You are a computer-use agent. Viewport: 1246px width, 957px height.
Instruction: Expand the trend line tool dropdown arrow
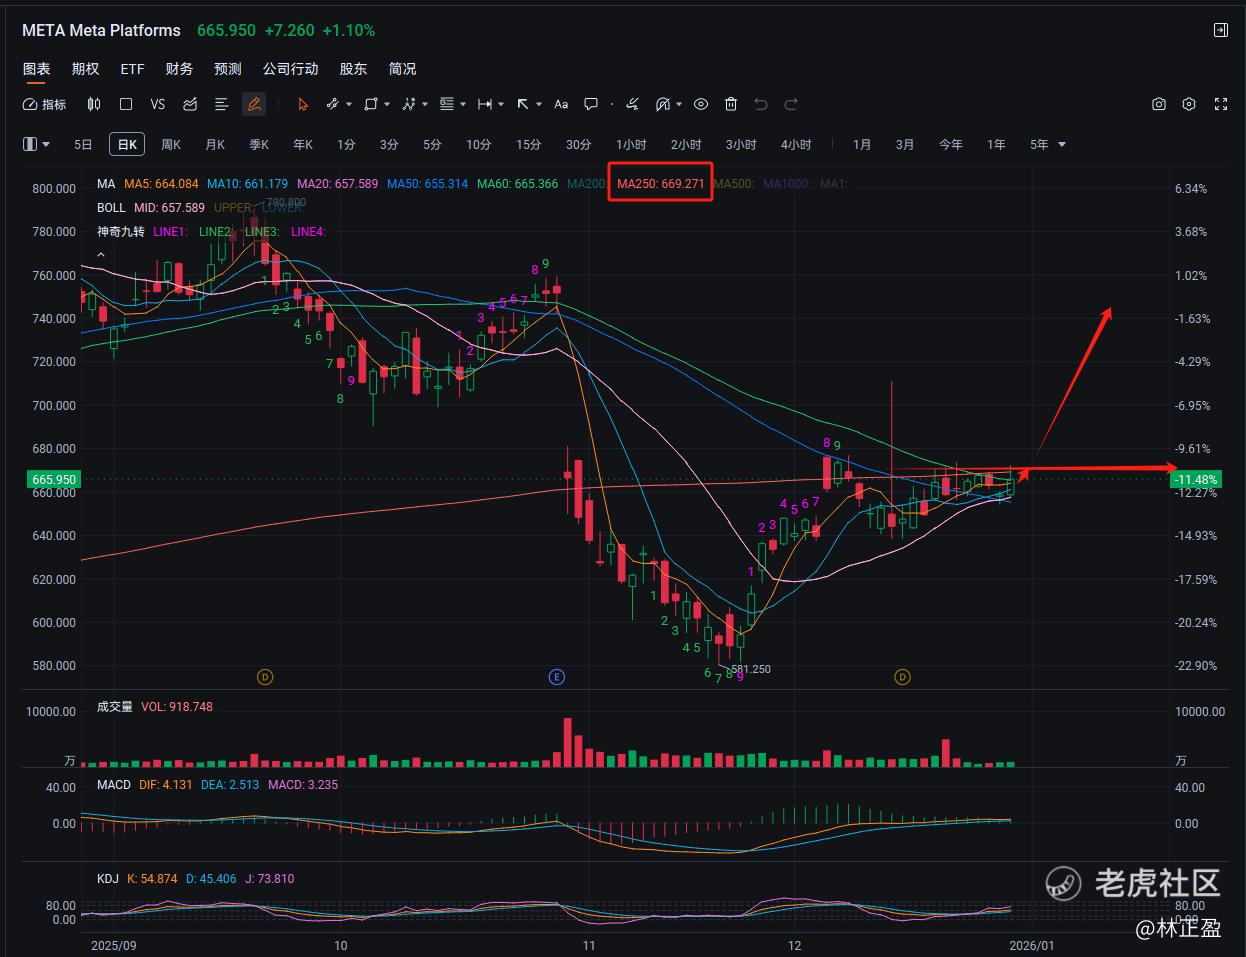pyautogui.click(x=349, y=104)
